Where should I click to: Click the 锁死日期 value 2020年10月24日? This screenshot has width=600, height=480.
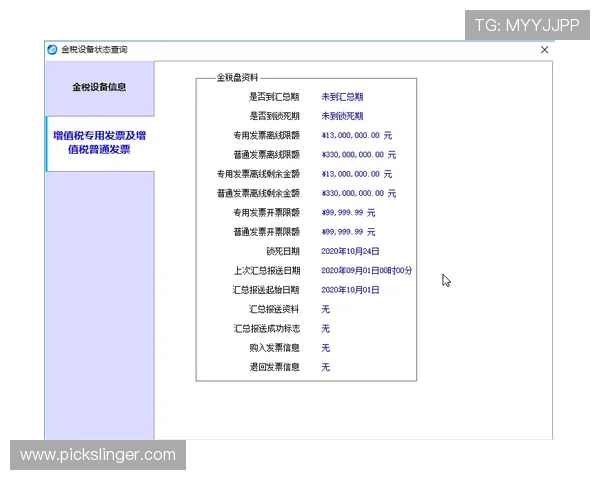(x=350, y=251)
